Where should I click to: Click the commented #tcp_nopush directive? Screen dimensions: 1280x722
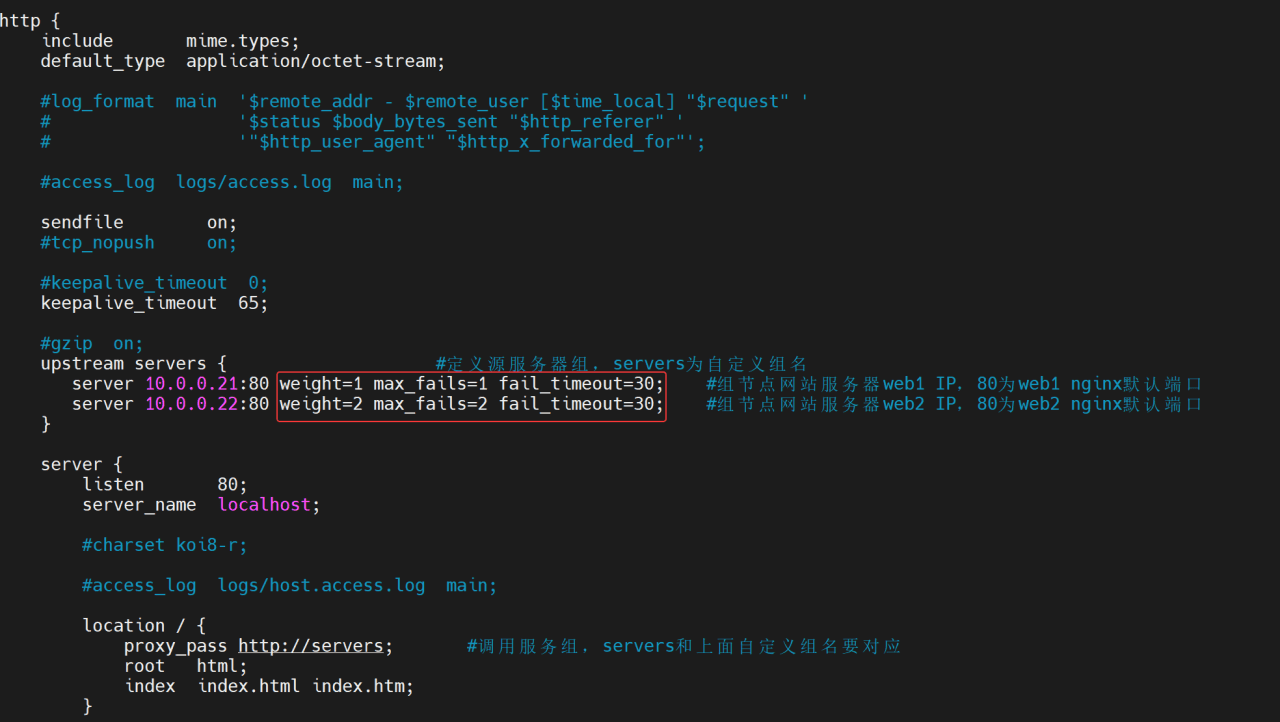coord(97,243)
